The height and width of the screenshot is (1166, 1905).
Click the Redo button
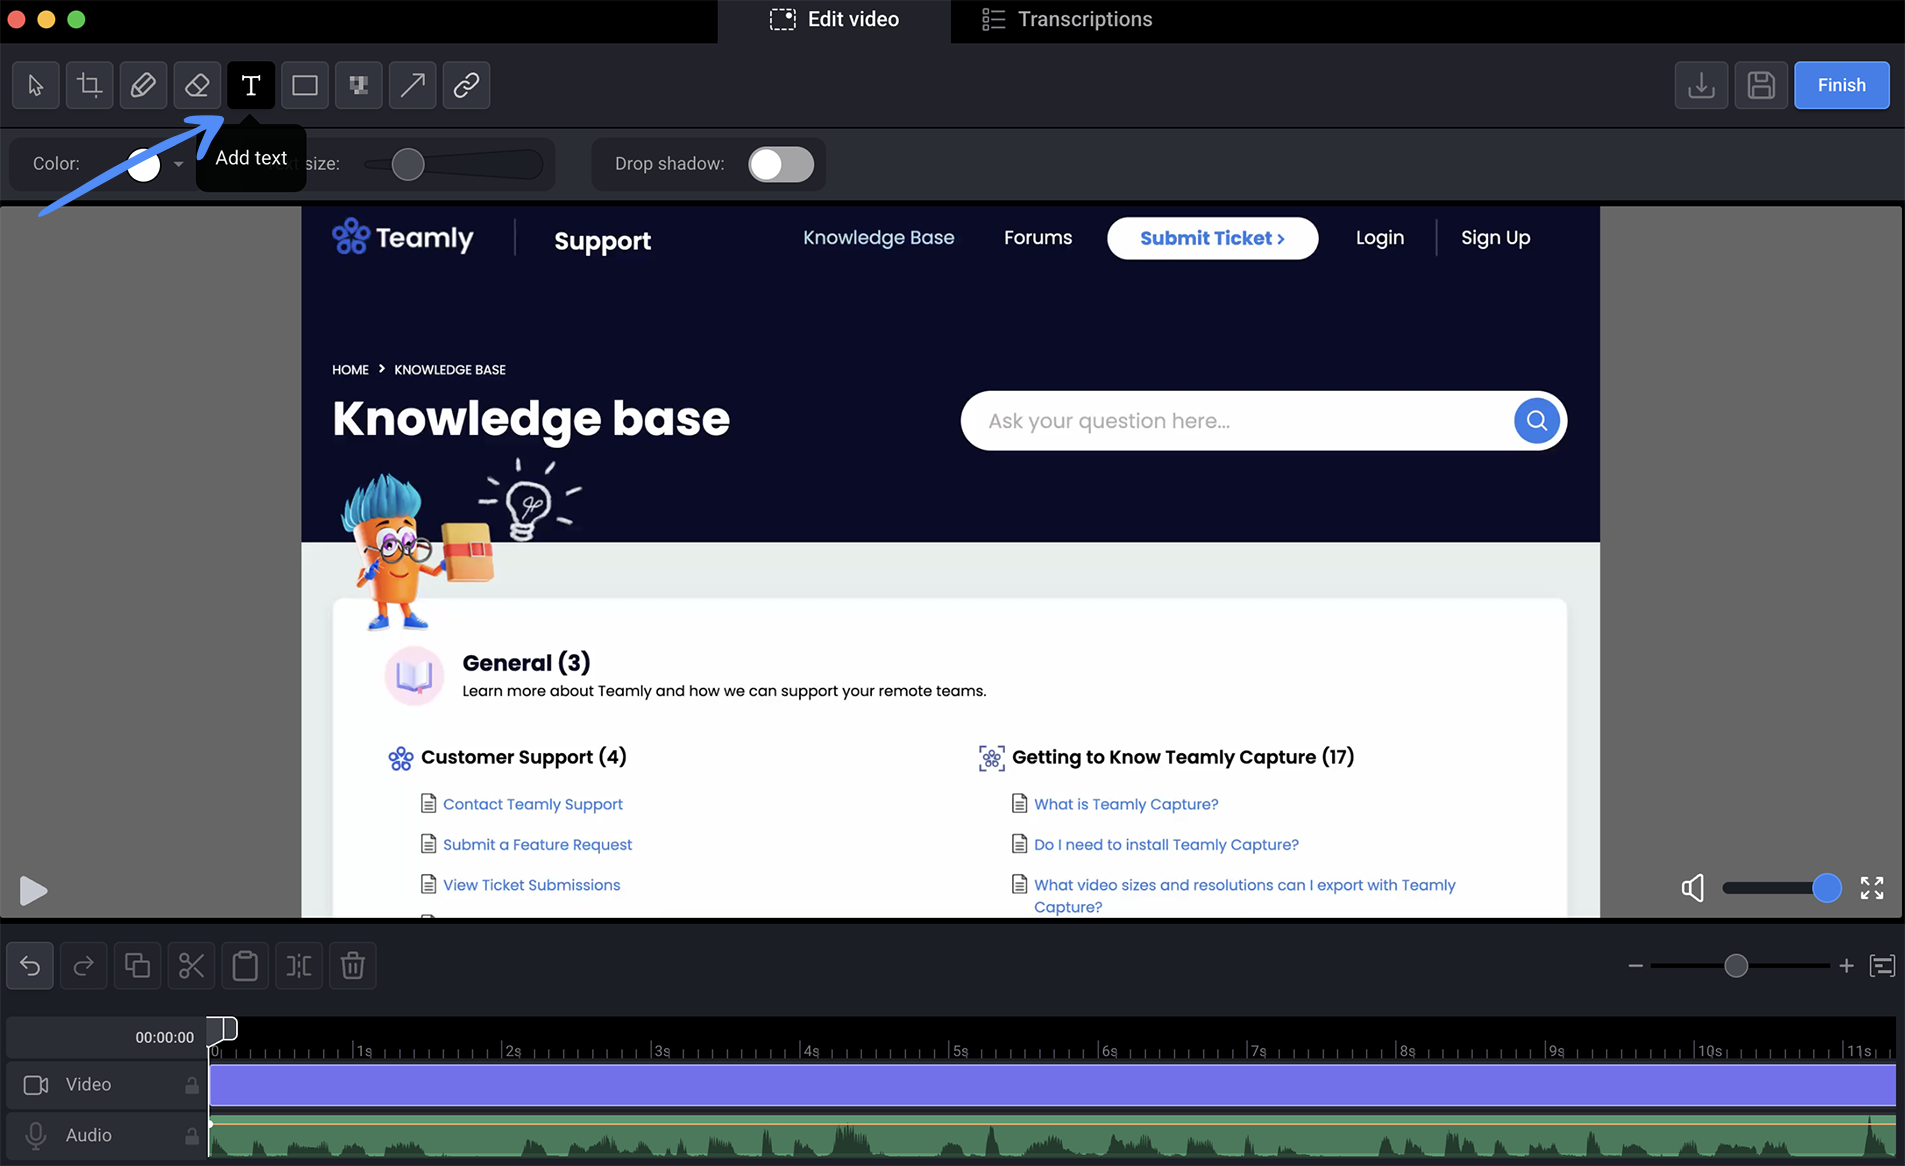[x=84, y=966]
